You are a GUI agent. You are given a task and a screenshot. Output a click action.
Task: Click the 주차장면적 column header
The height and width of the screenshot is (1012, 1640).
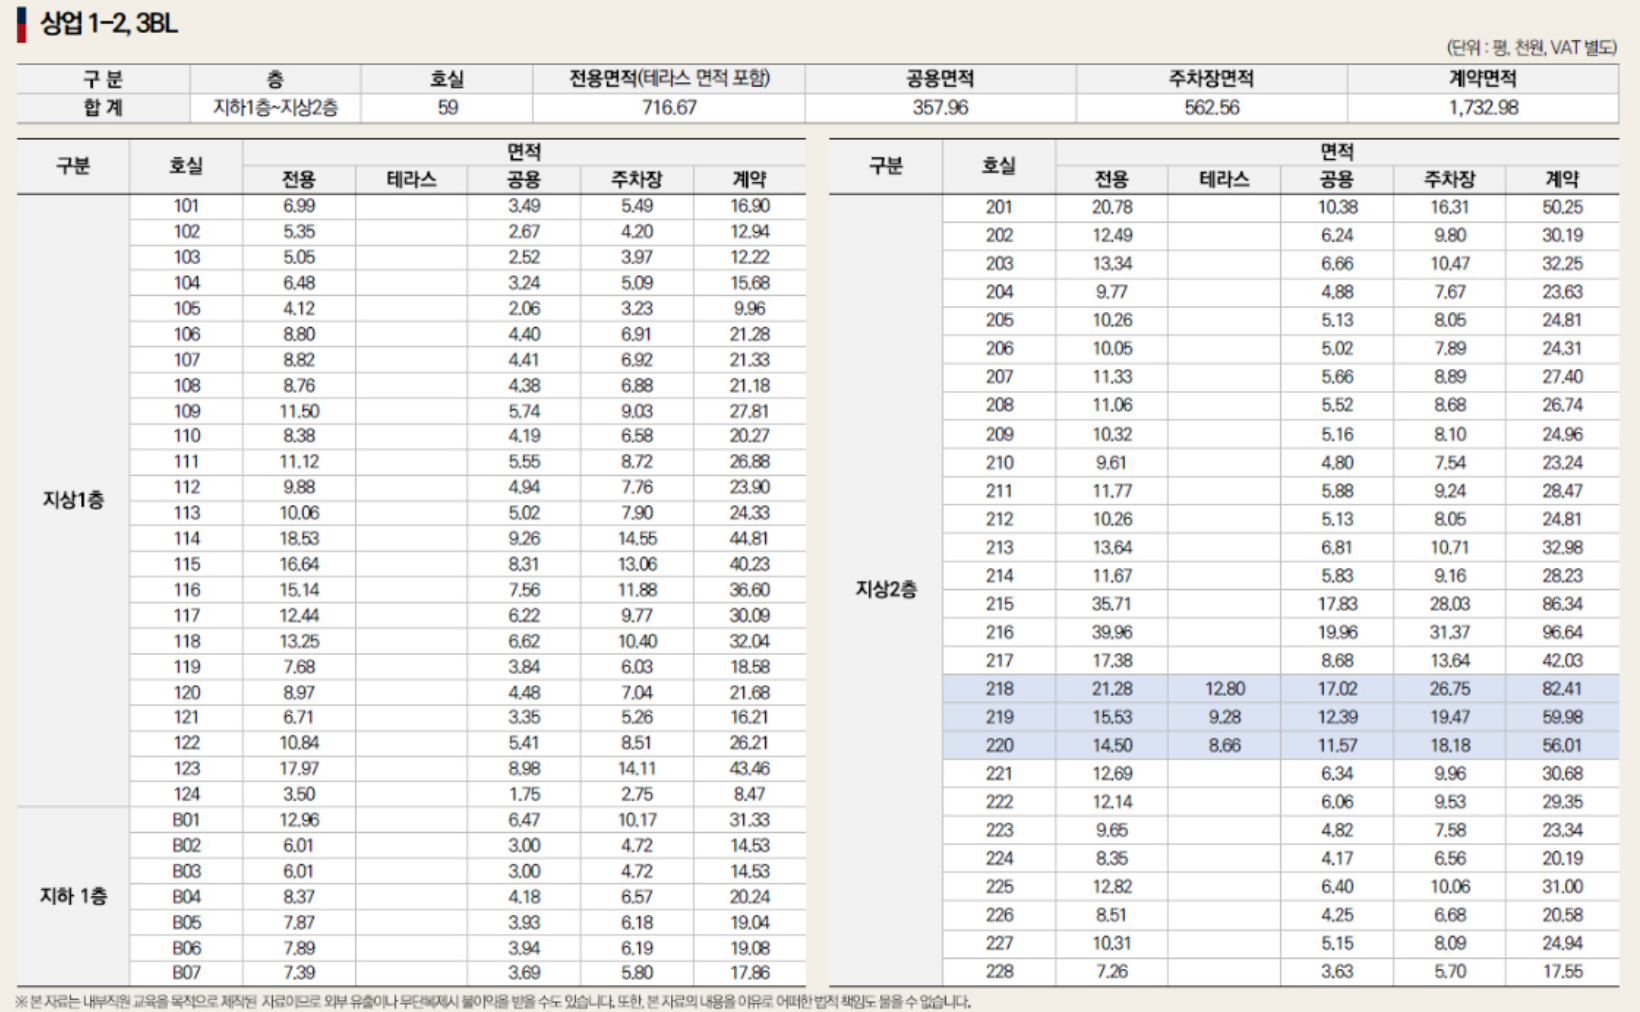point(1212,80)
